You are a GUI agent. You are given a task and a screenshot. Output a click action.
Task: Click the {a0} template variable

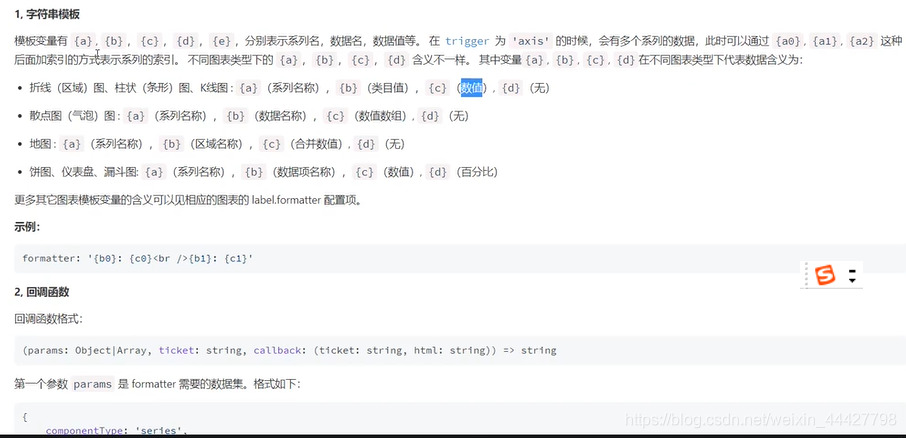(x=788, y=41)
